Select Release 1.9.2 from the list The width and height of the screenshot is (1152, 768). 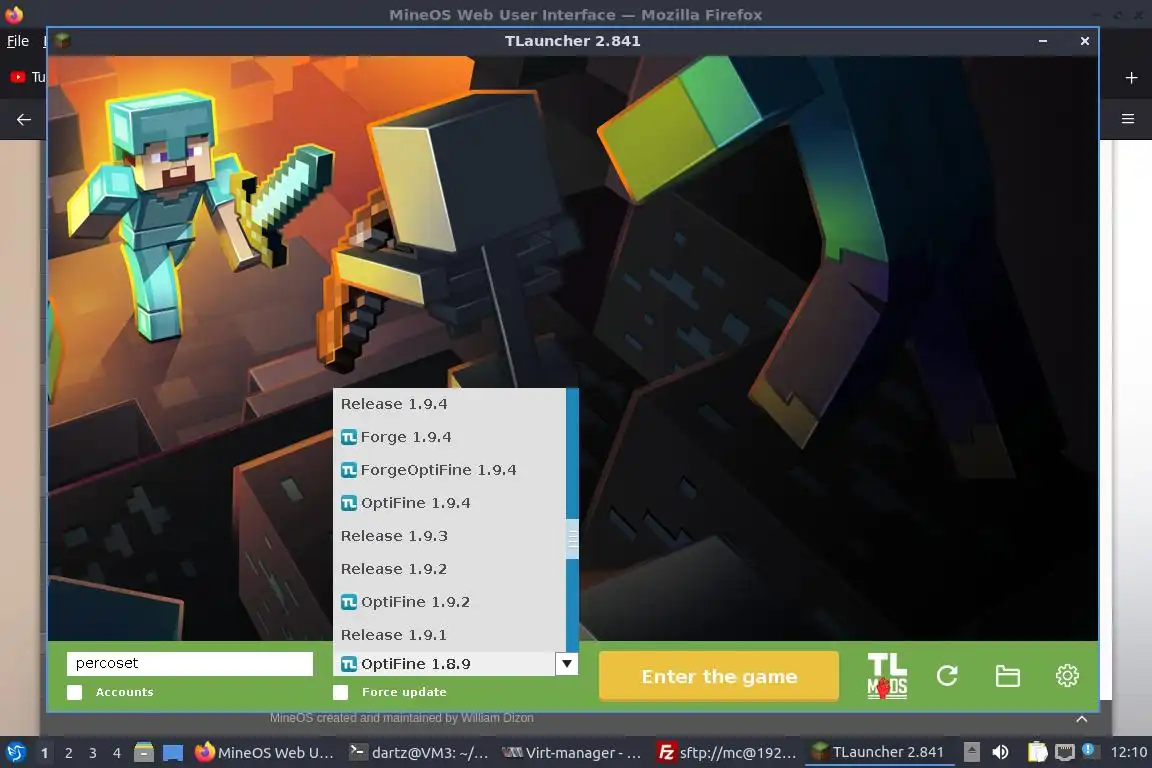tap(450, 570)
